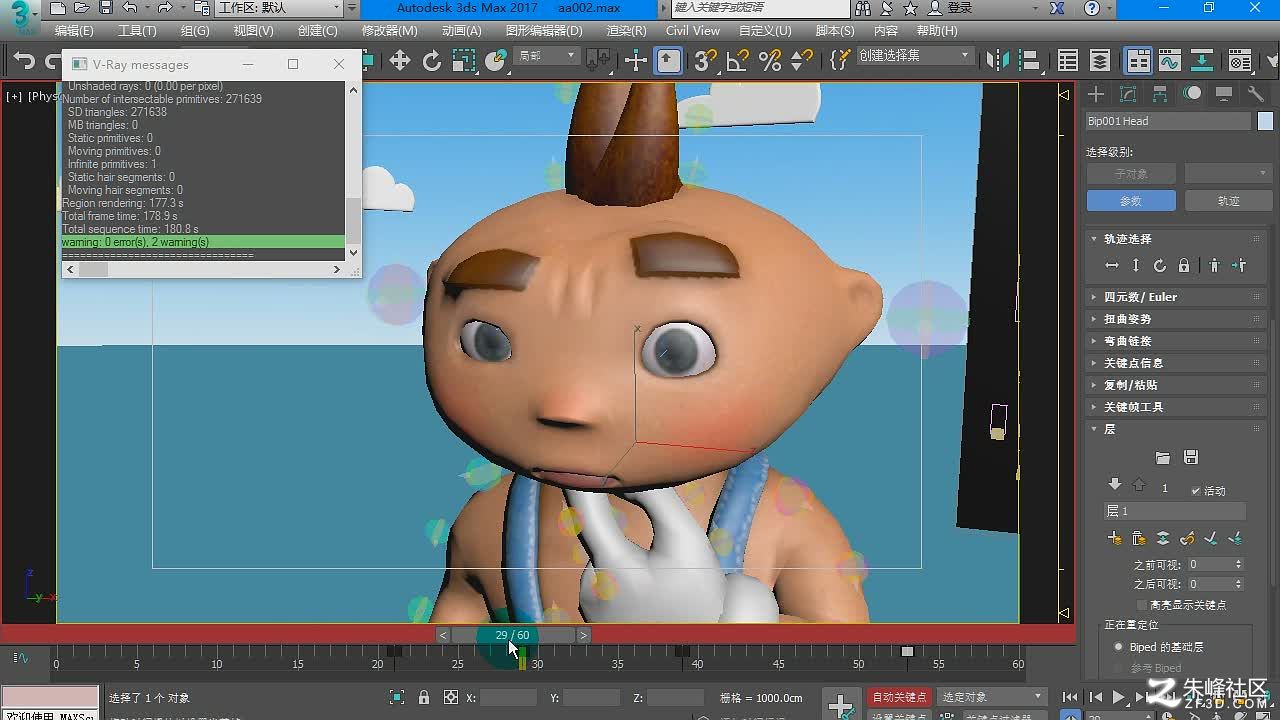
Task: Open the Material Editor icon
Action: point(1240,61)
